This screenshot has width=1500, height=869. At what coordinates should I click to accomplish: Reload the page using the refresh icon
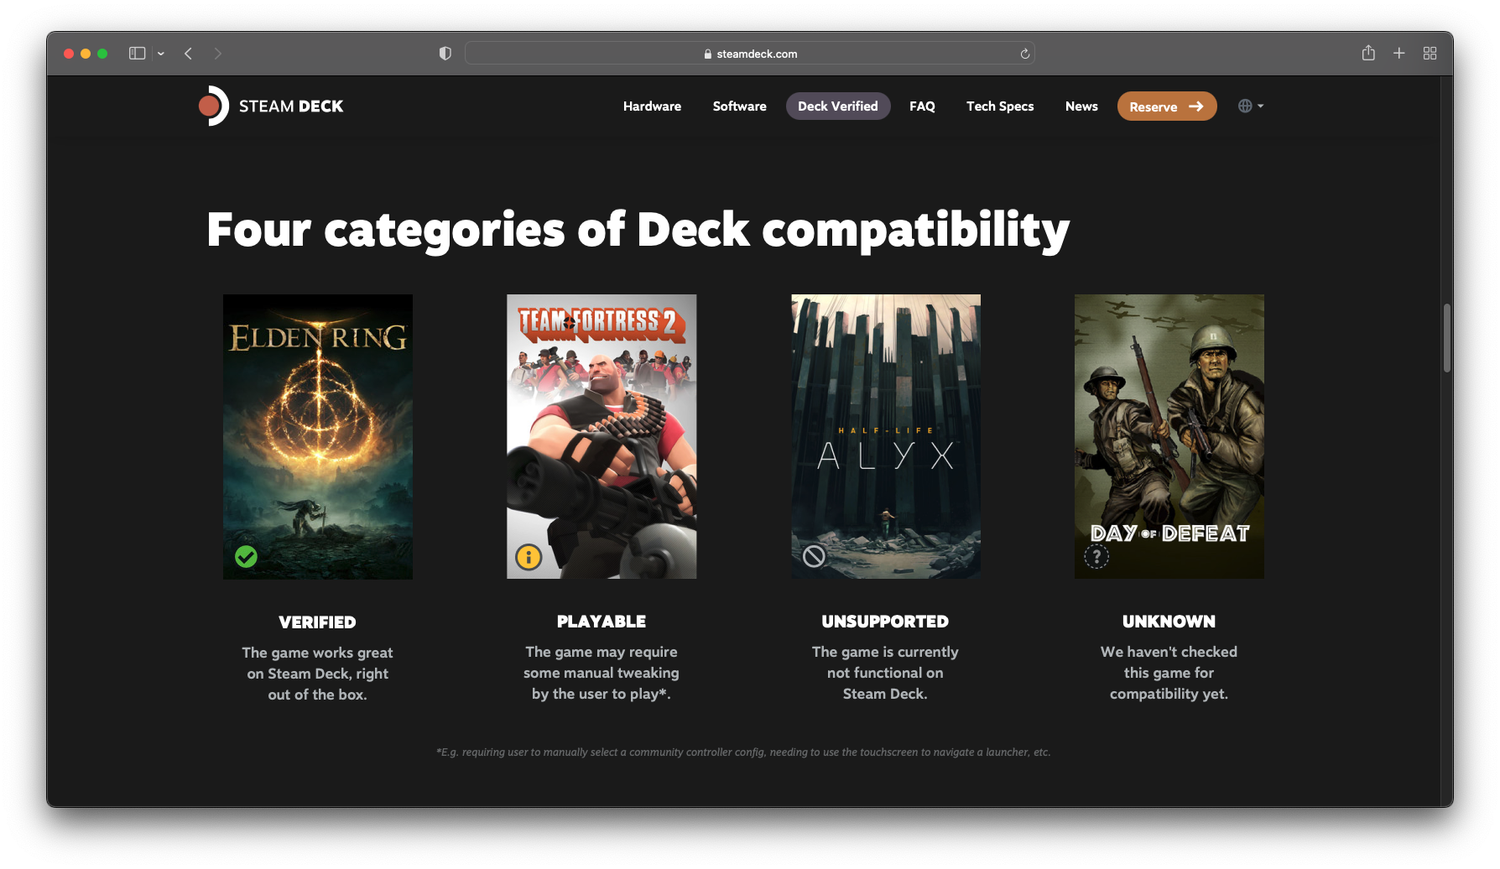[1024, 53]
